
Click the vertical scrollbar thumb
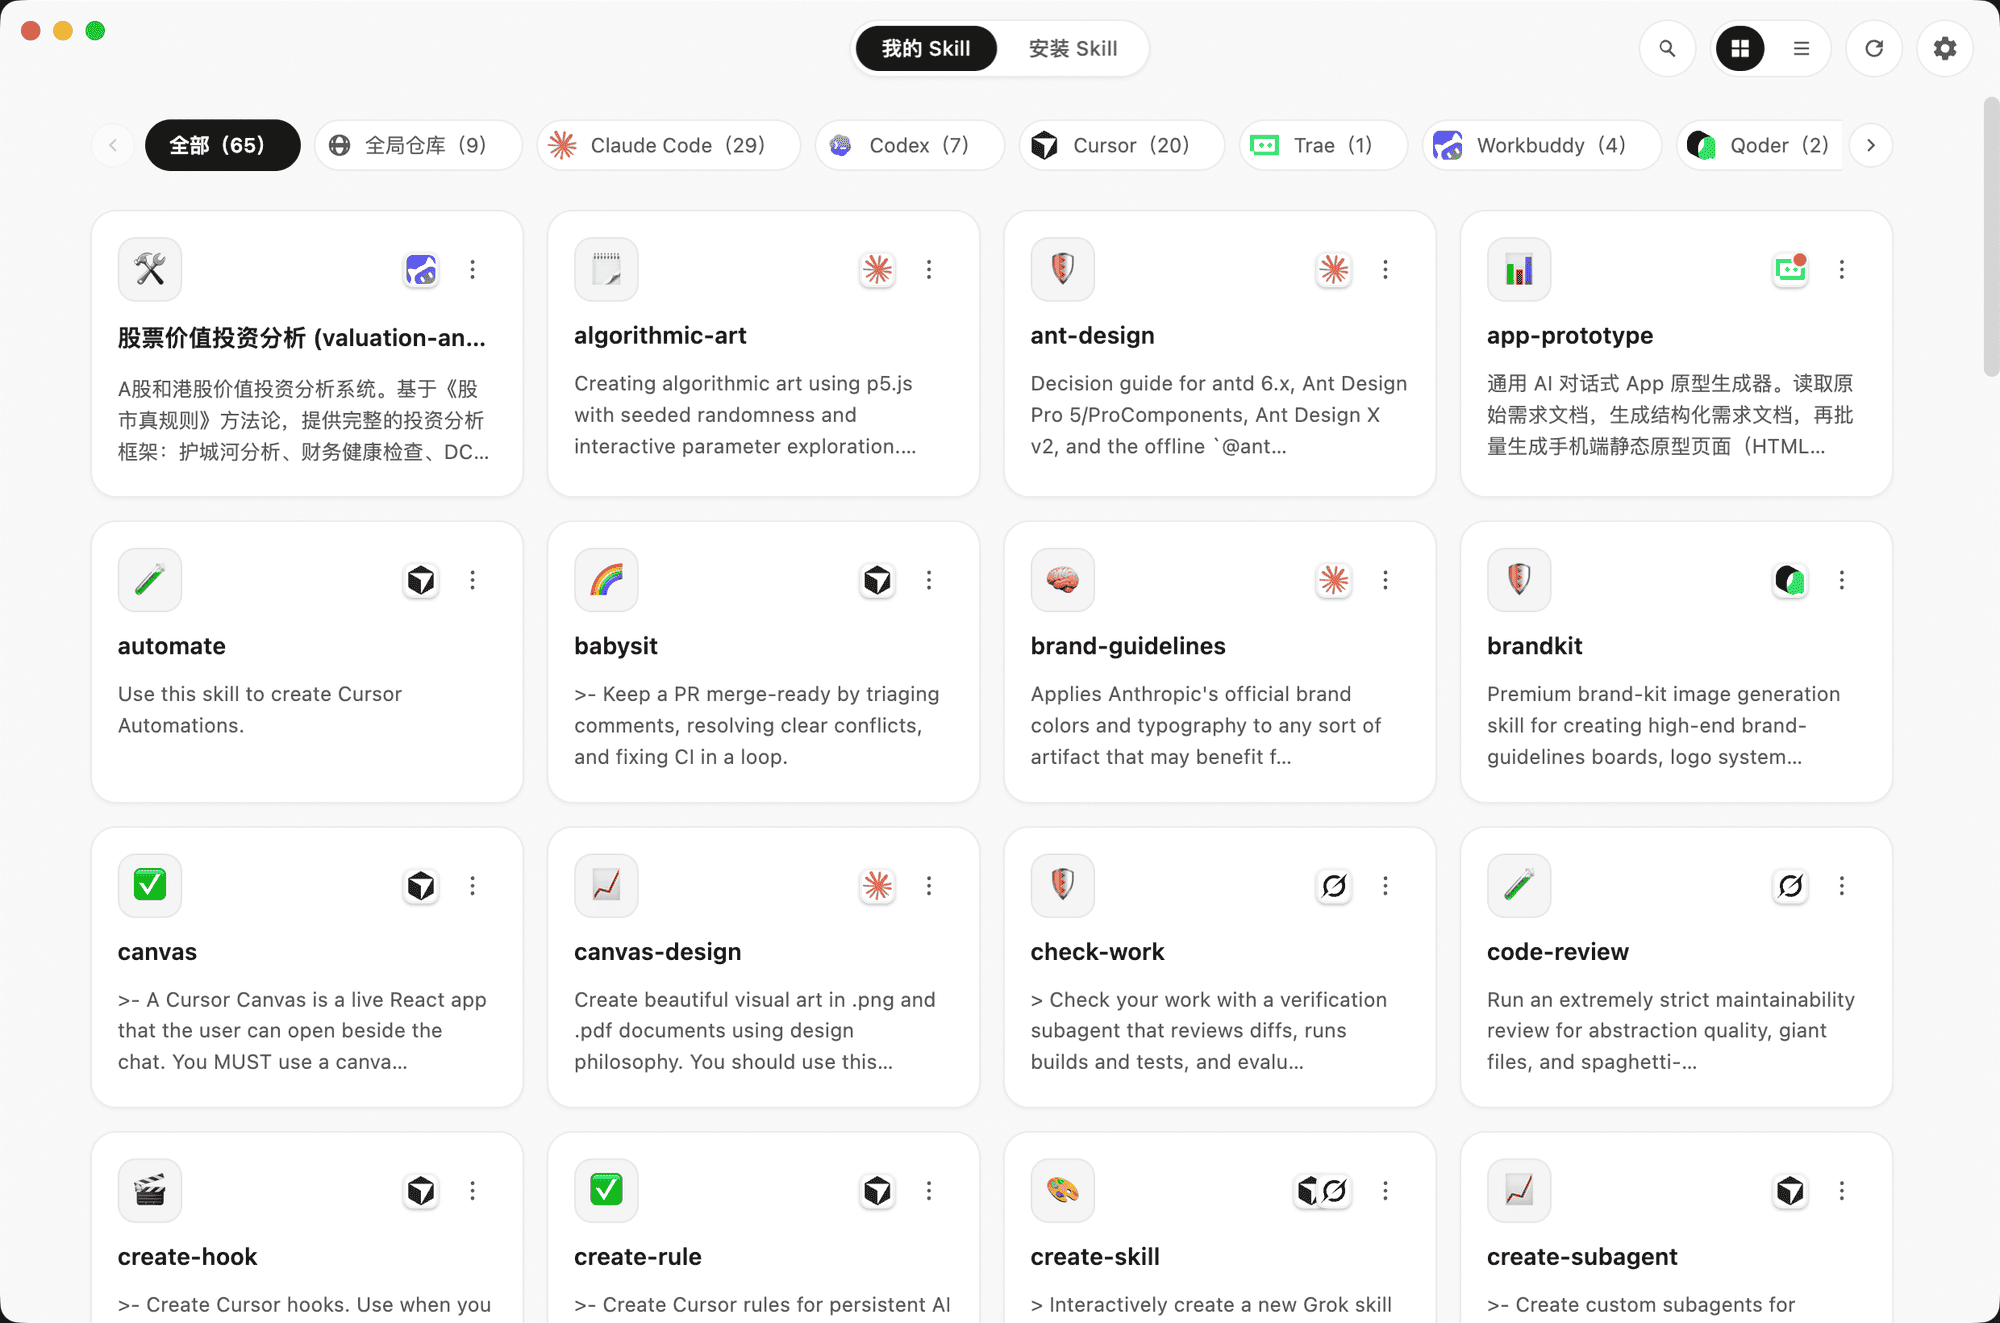[1991, 238]
